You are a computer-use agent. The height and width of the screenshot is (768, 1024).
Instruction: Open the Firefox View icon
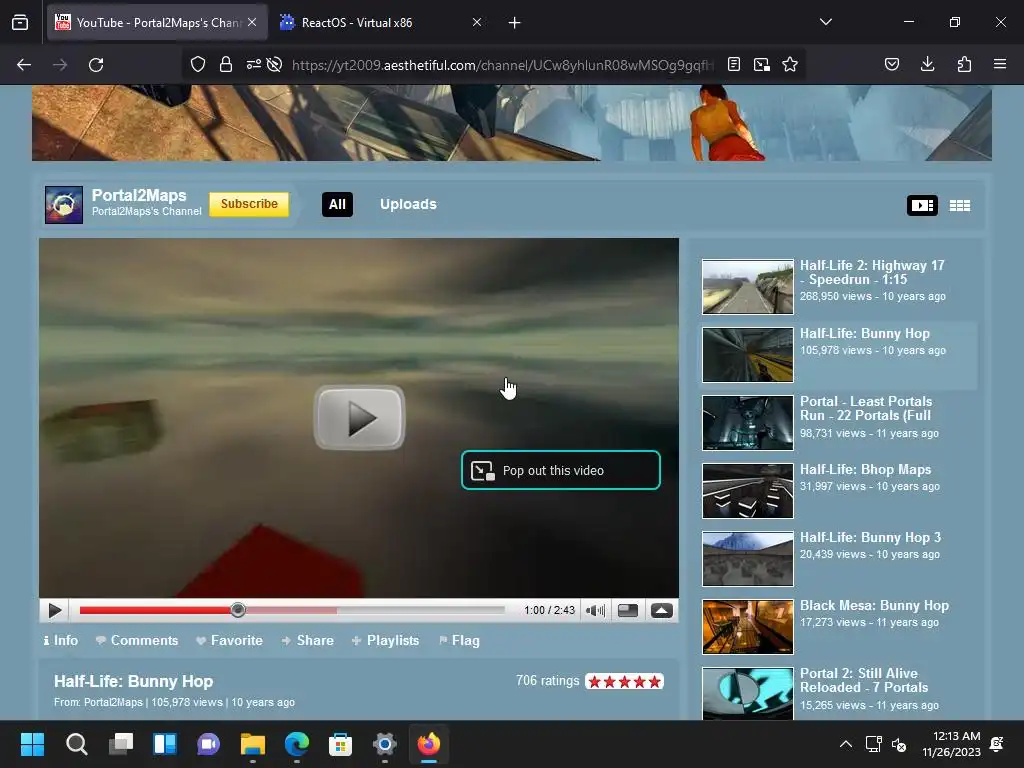click(20, 22)
